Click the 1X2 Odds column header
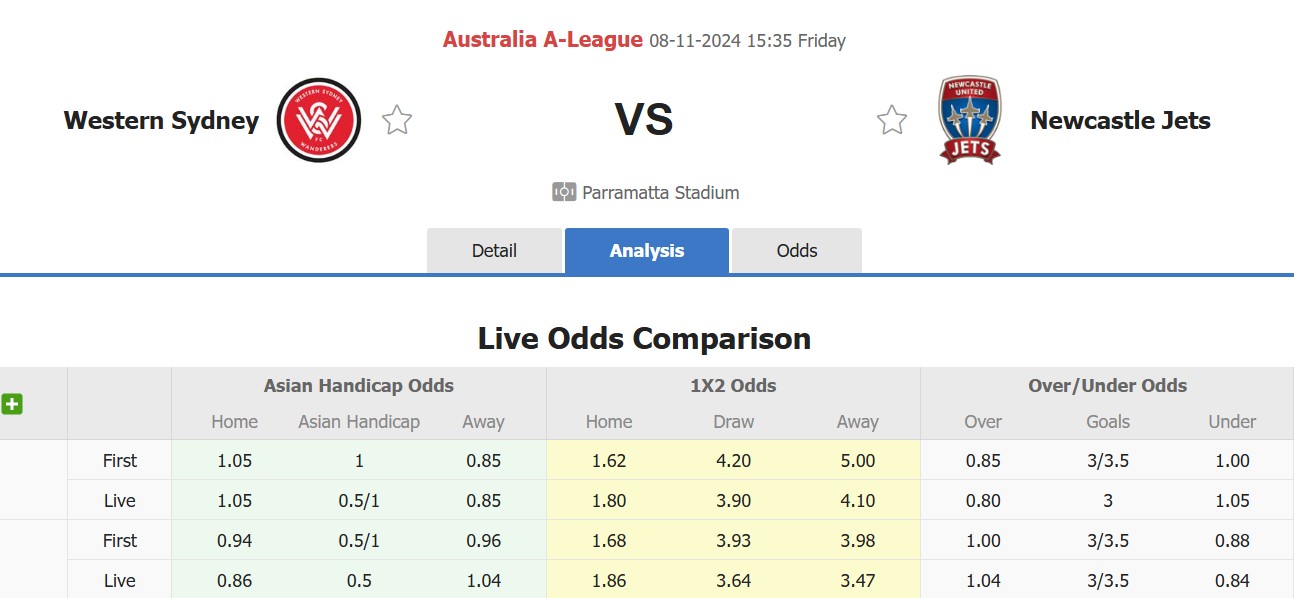The width and height of the screenshot is (1294, 598). (733, 385)
